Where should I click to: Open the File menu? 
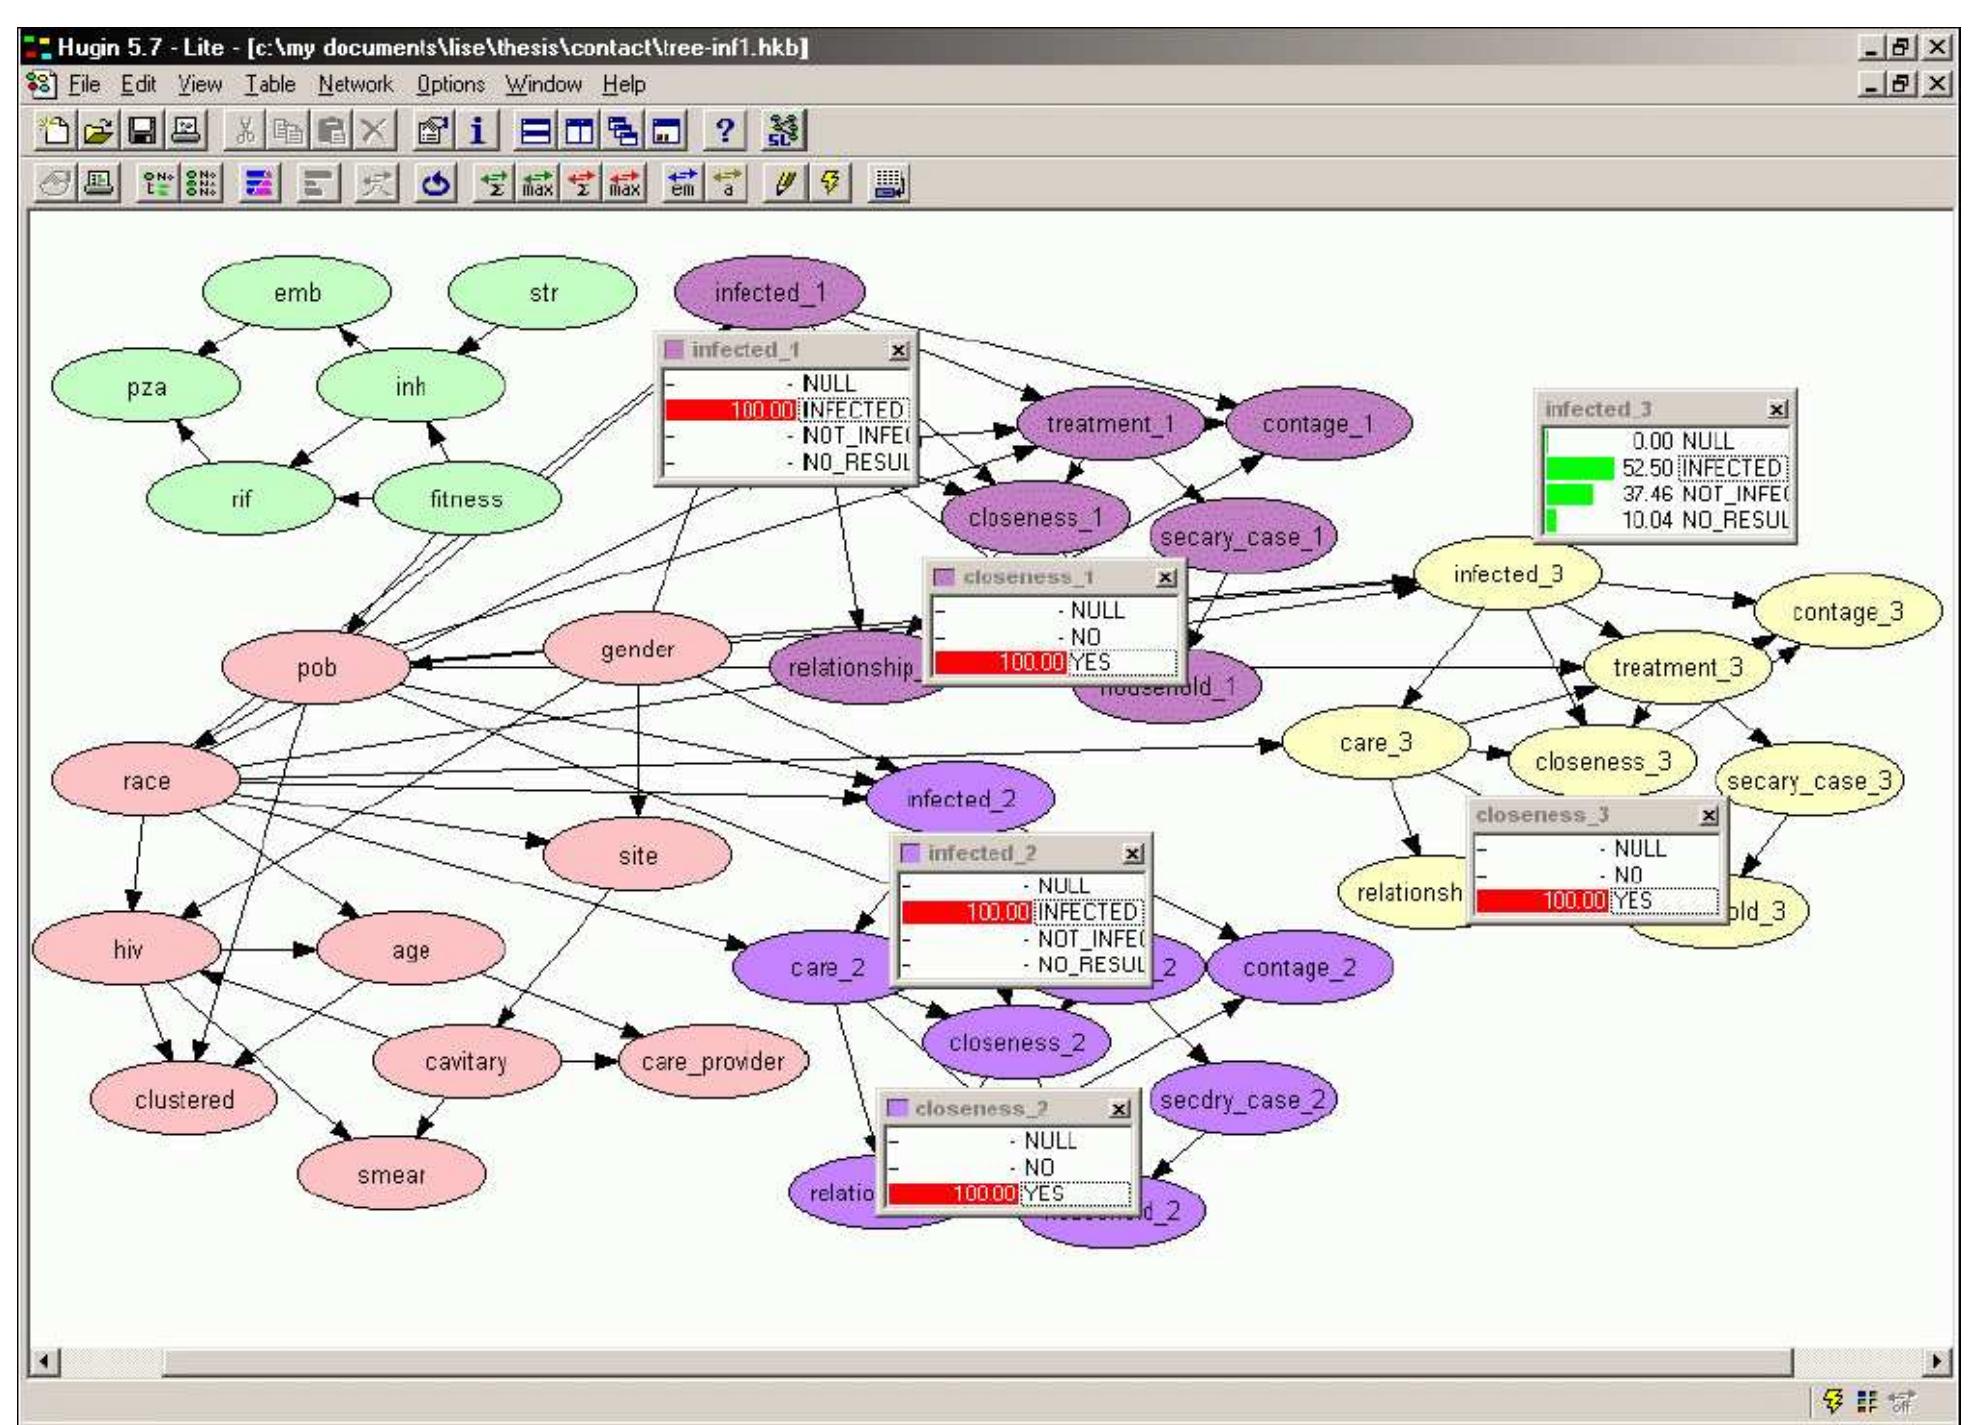pos(84,85)
